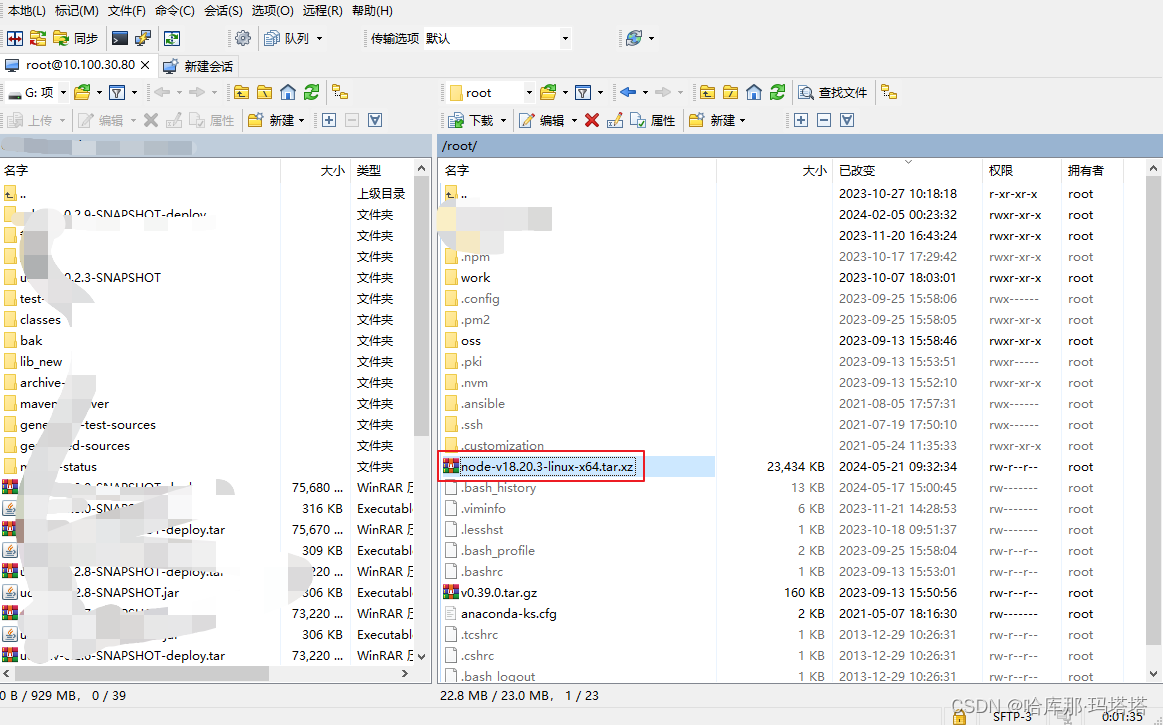Image resolution: width=1163 pixels, height=725 pixels.
Task: Click the 下载 download button
Action: [x=472, y=120]
